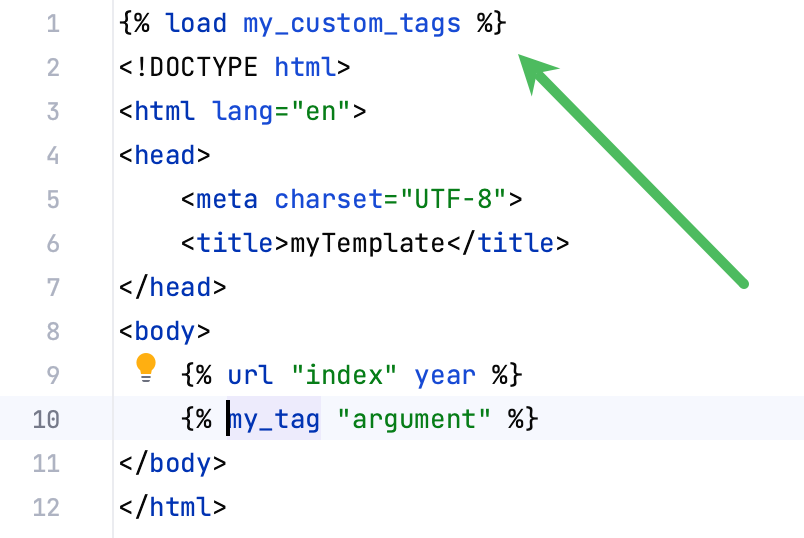Screen dimensions: 804x538
Task: Click the year variable on line 9
Action: pos(445,375)
